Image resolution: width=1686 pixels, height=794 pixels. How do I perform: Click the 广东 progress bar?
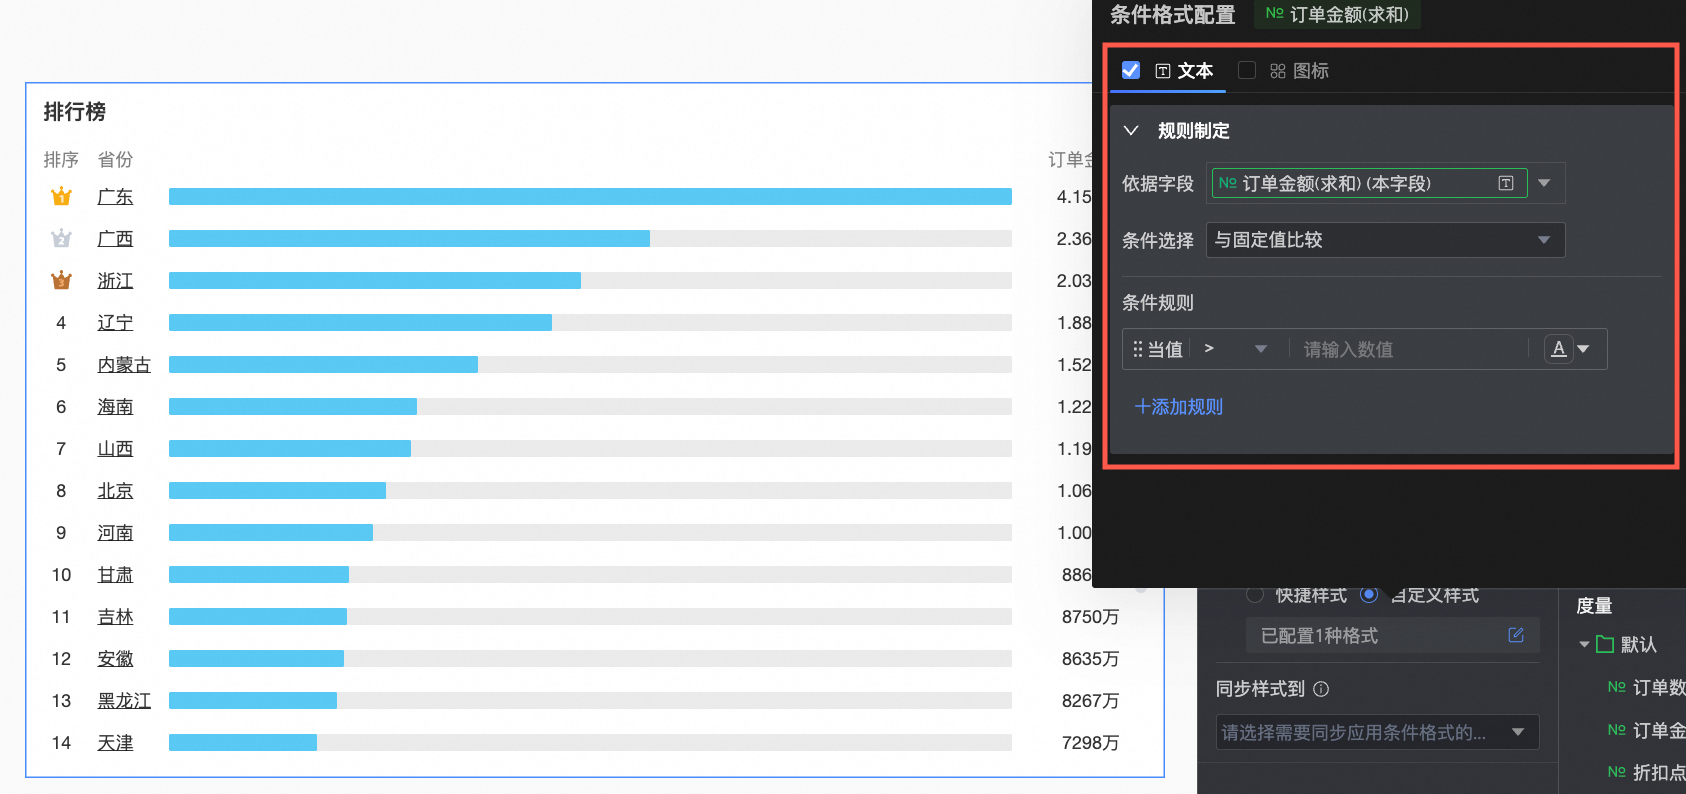pos(590,197)
